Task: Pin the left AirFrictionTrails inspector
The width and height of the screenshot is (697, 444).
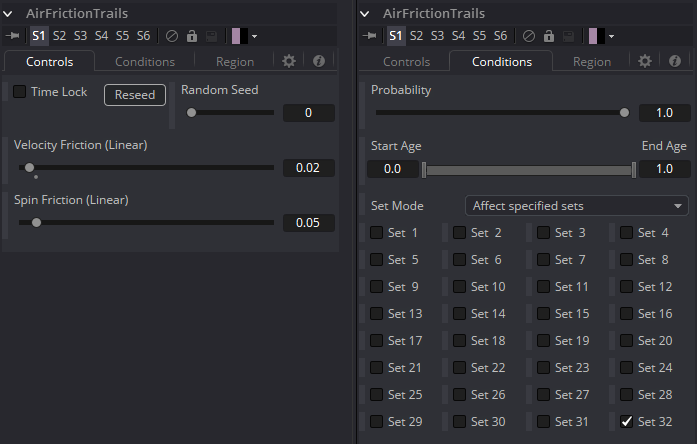Action: click(13, 36)
